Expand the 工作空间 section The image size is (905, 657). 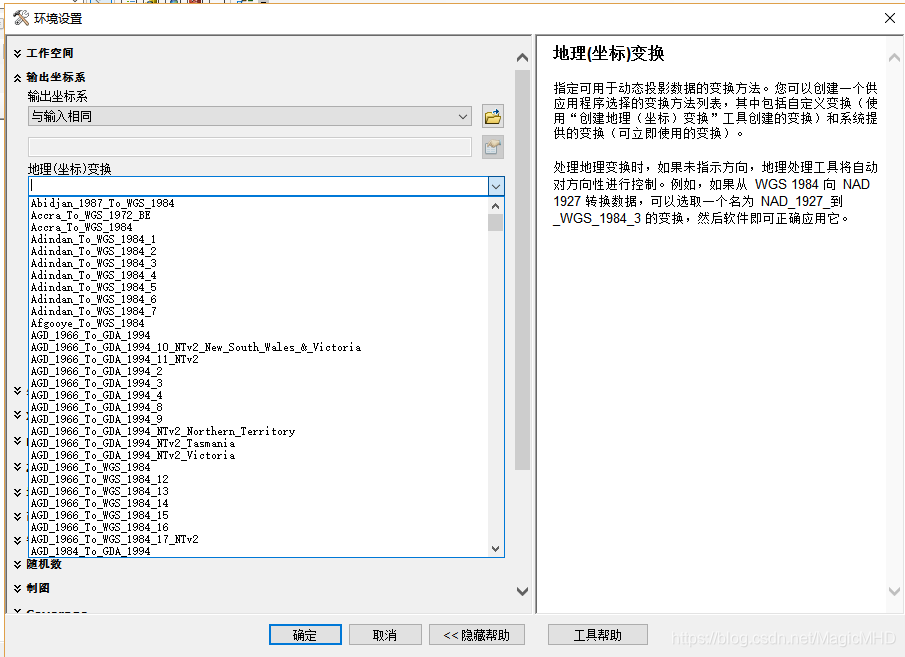18,53
